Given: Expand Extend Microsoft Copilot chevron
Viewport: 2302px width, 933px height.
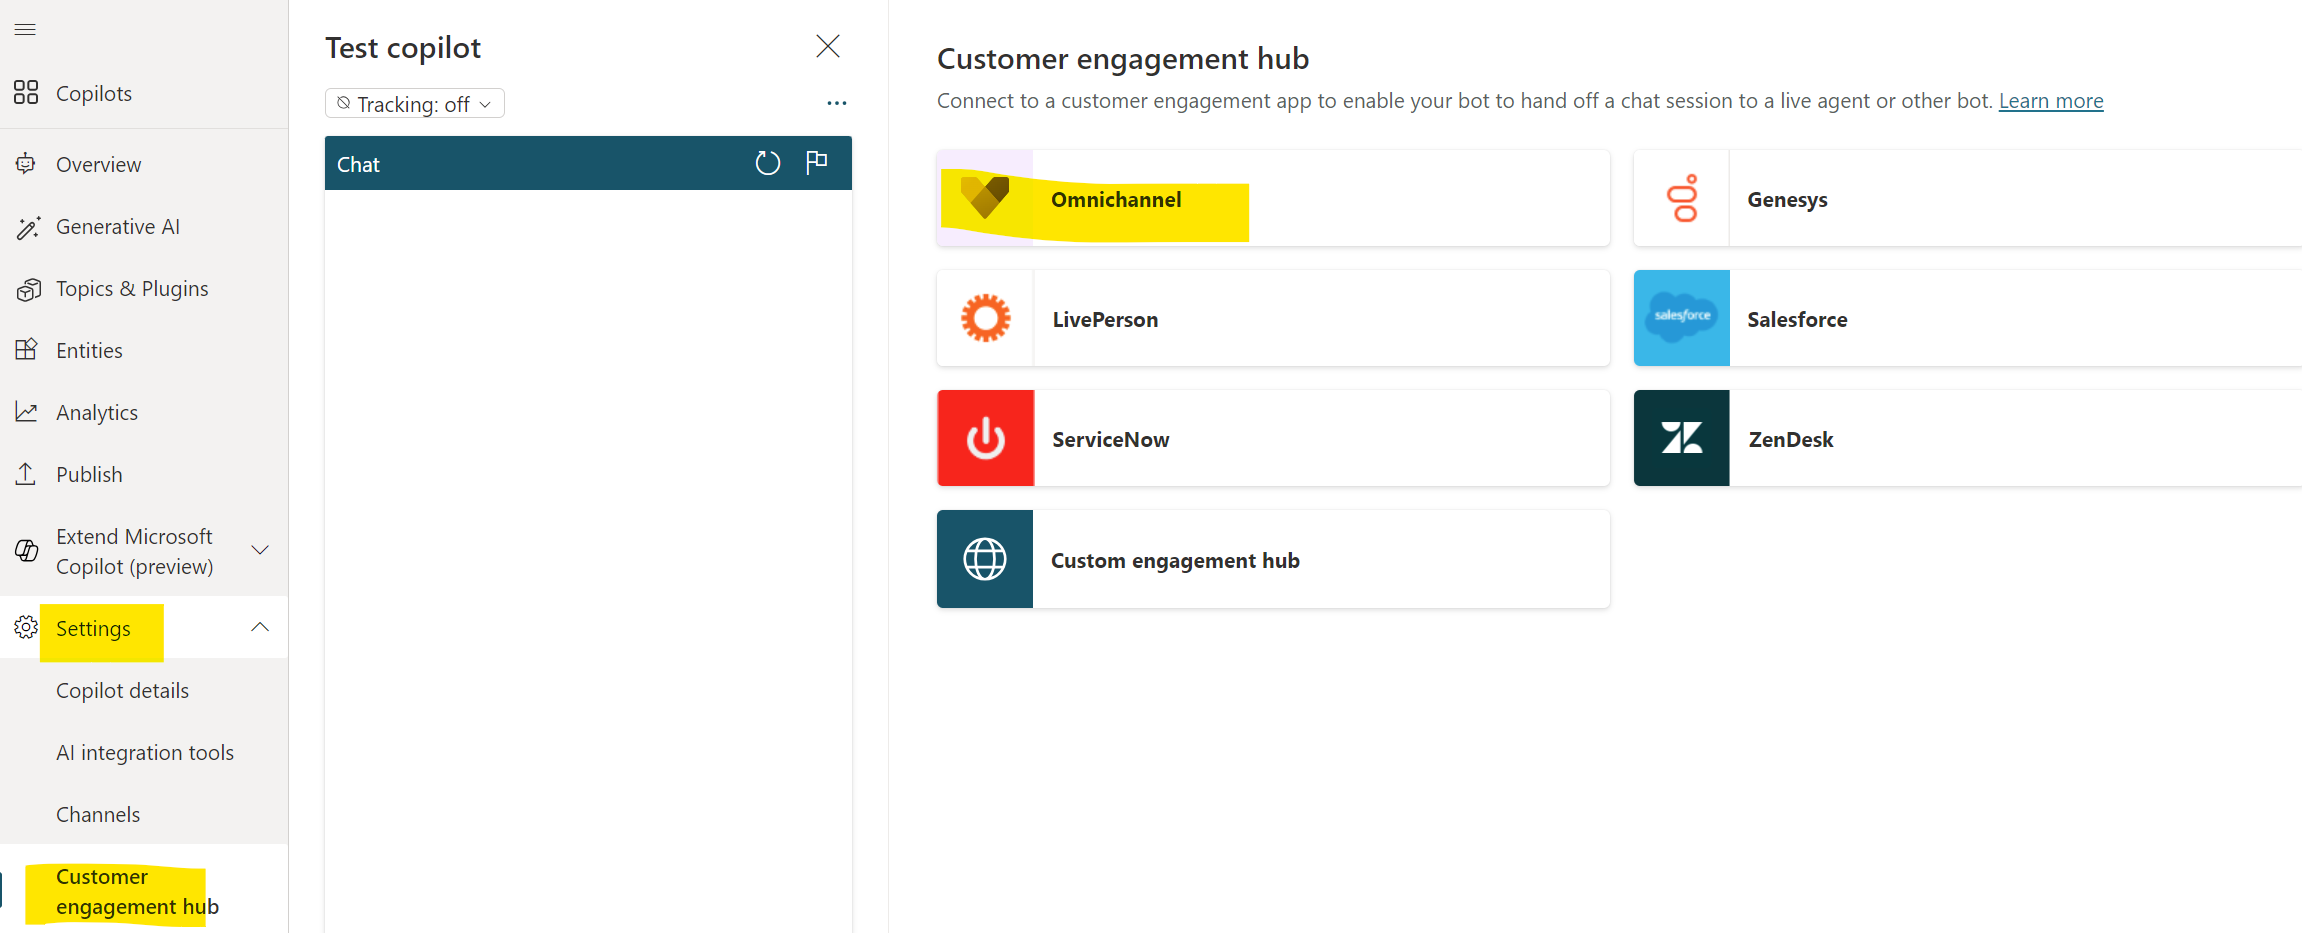Looking at the screenshot, I should click(x=260, y=550).
